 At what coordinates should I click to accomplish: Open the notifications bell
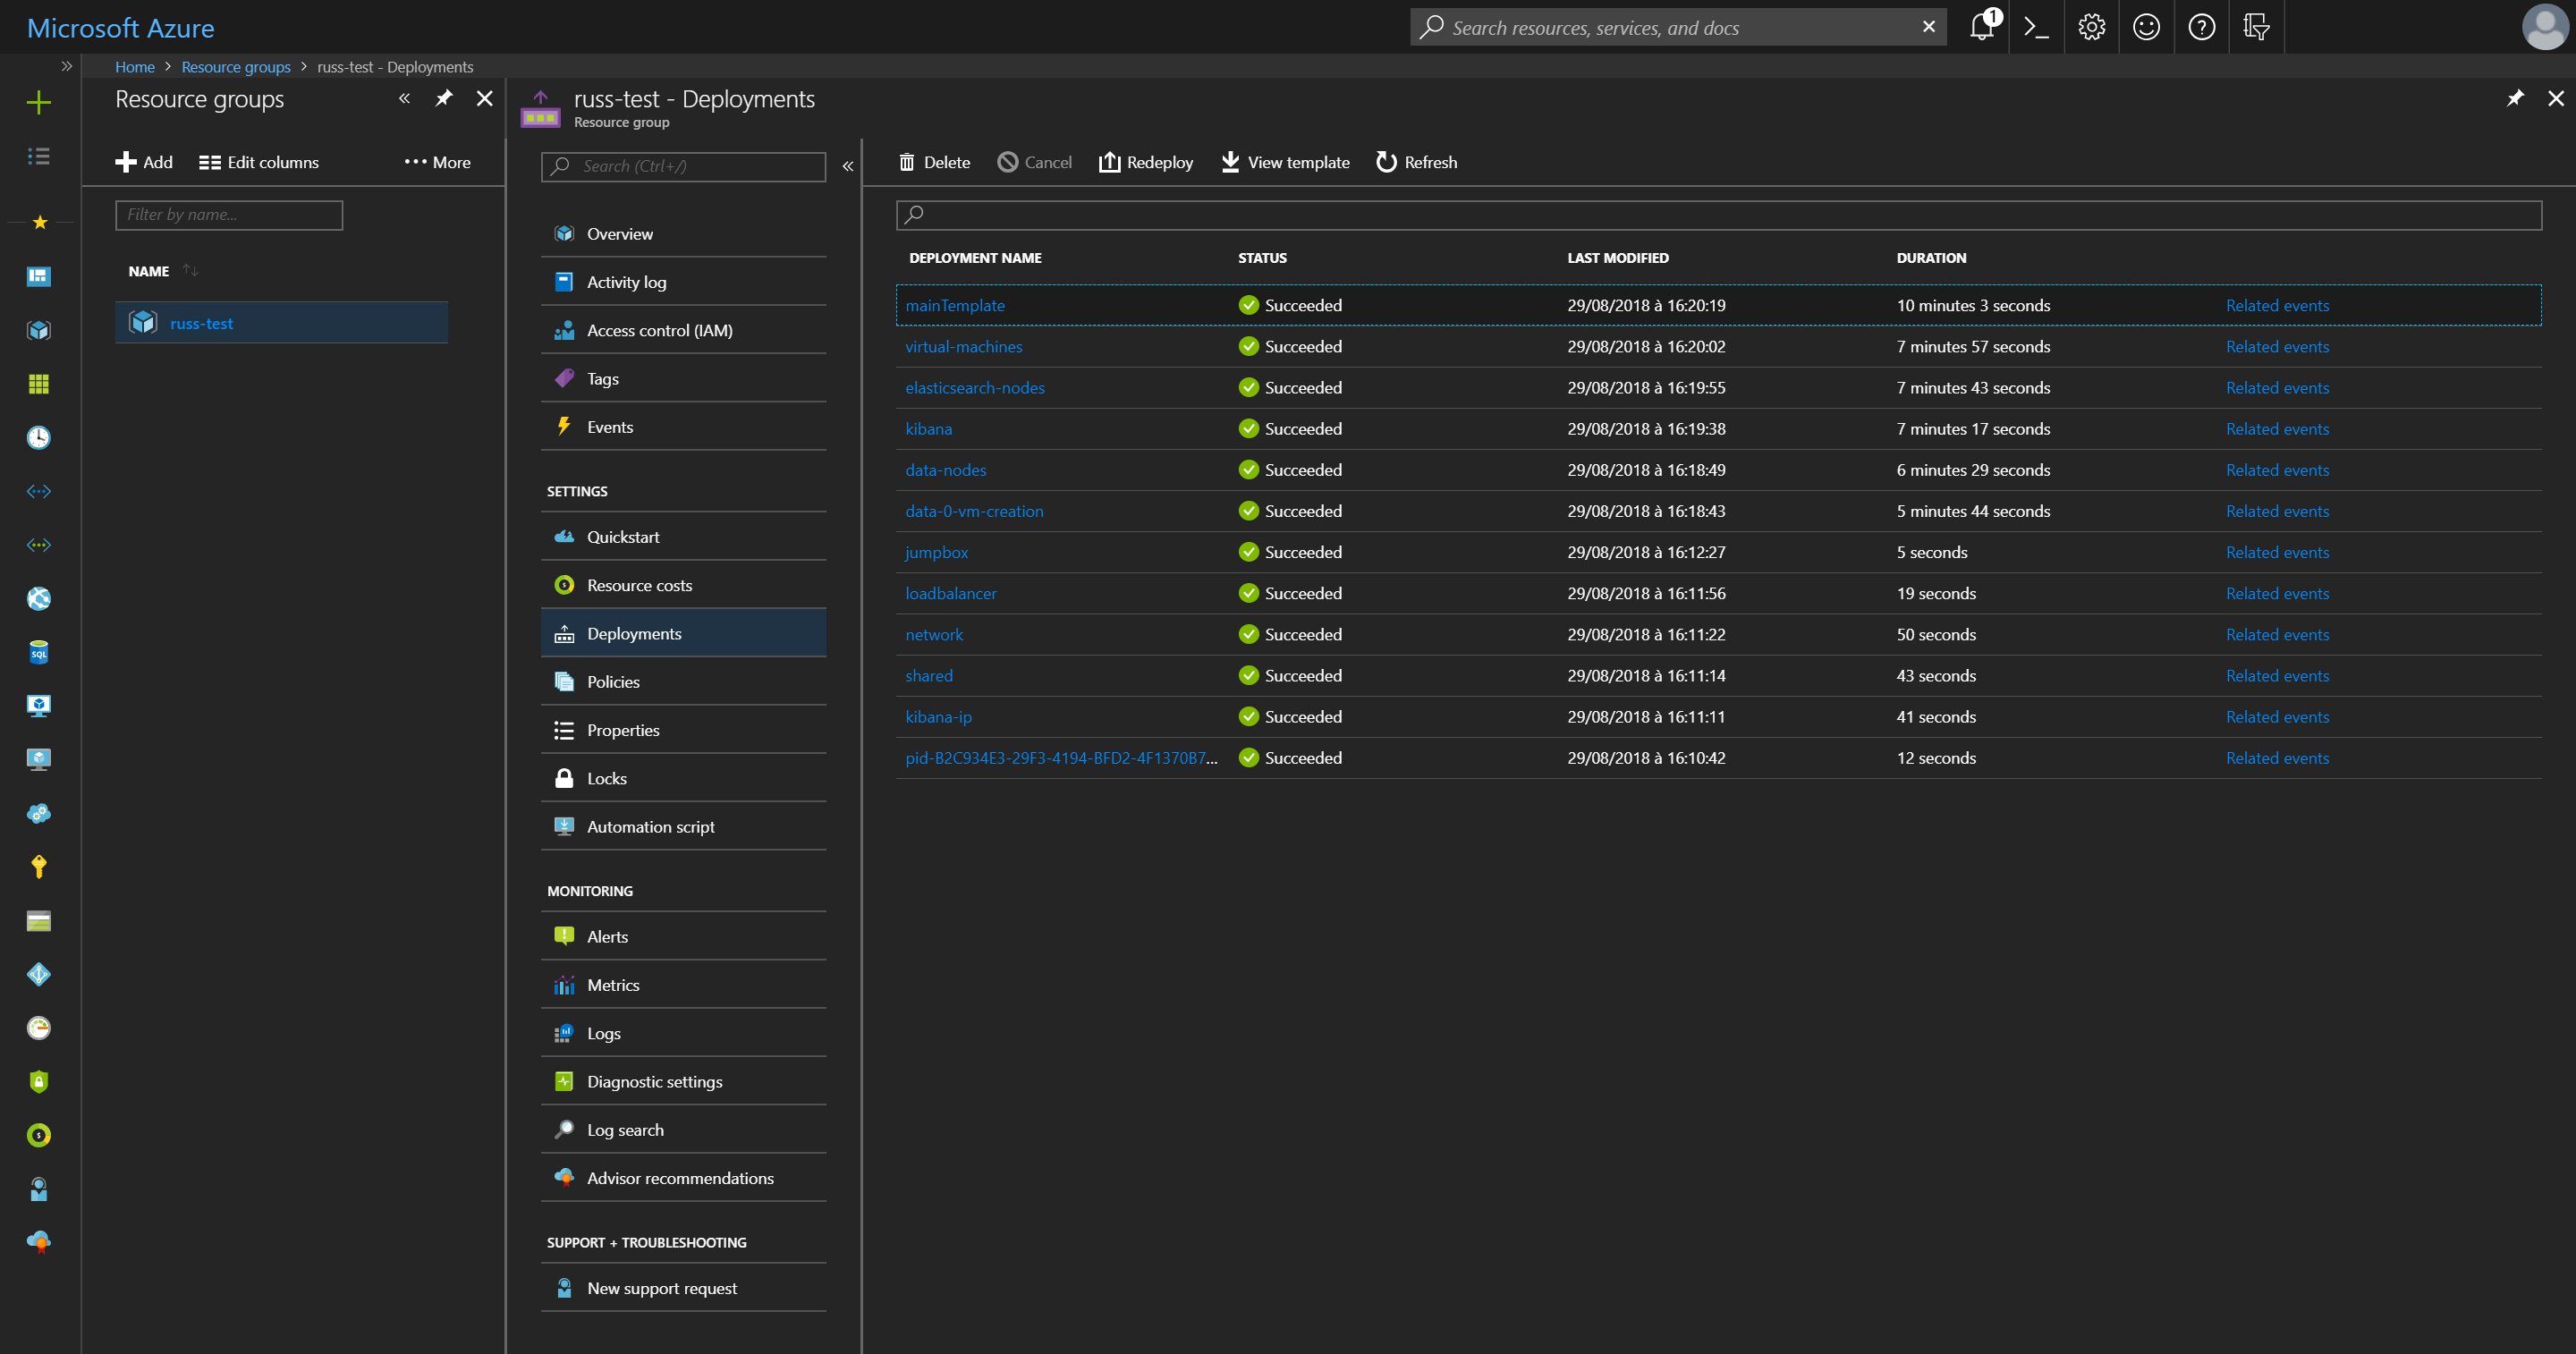point(1981,27)
